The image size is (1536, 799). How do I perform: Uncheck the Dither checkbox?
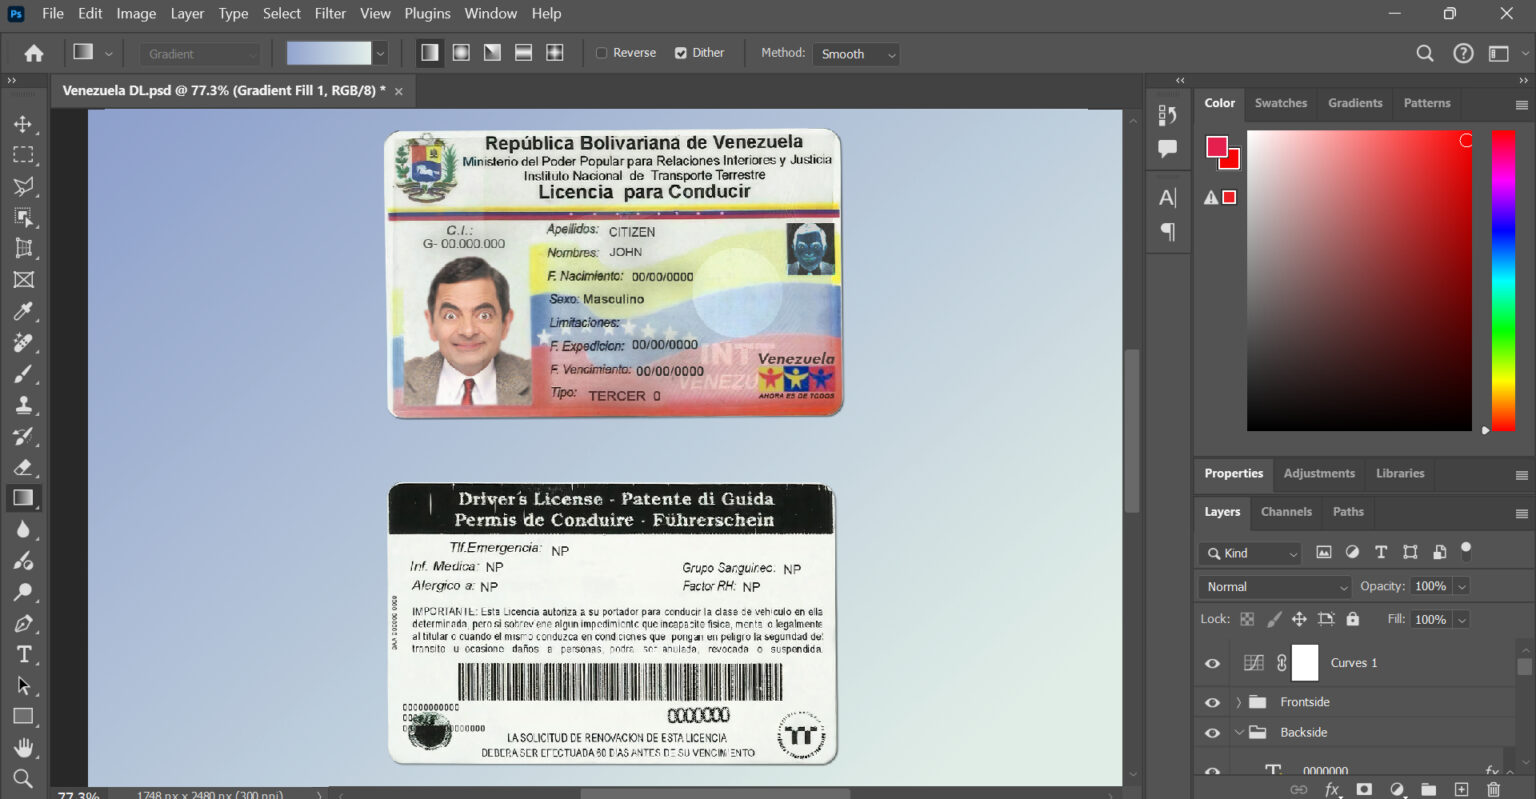tap(681, 53)
